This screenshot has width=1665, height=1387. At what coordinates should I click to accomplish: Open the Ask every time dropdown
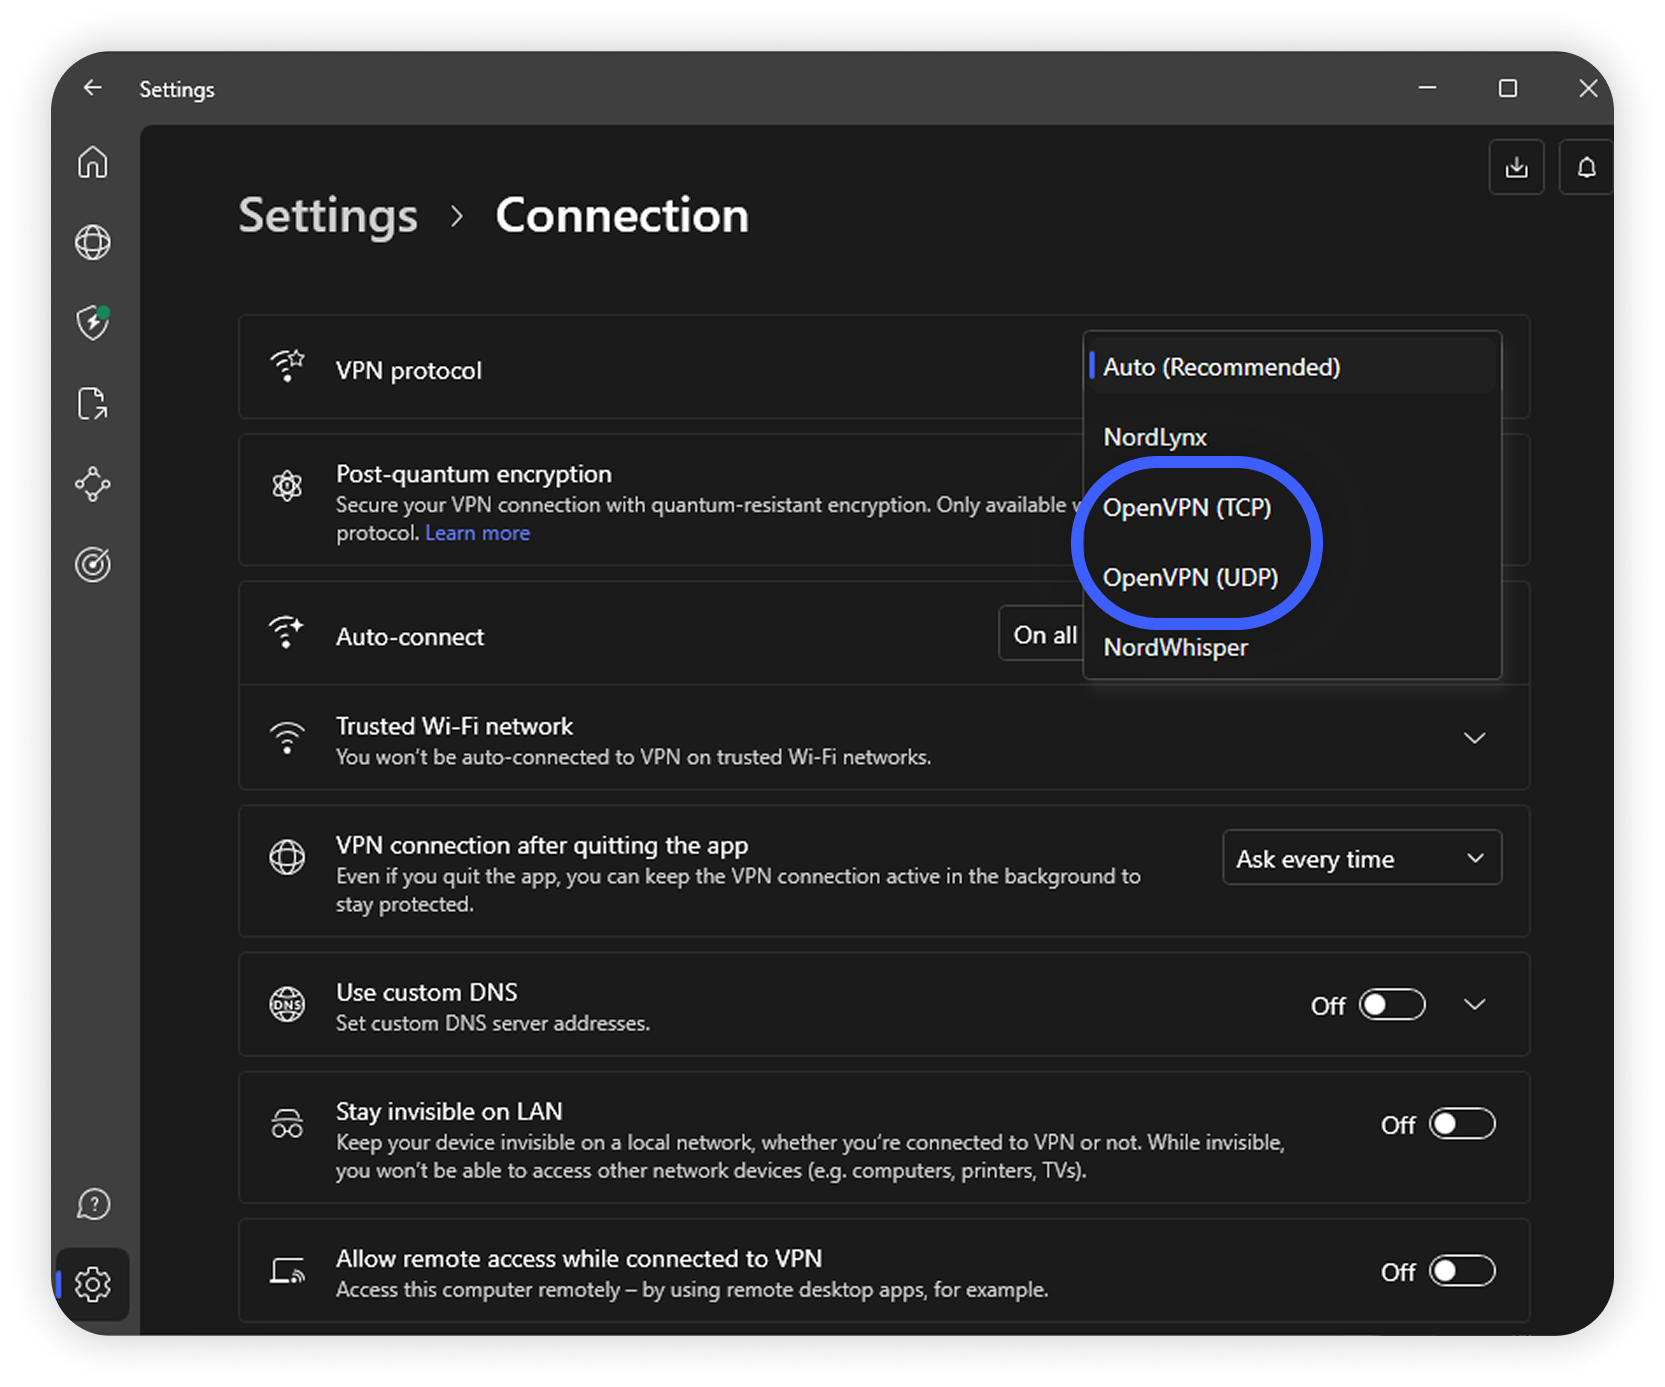click(x=1361, y=858)
